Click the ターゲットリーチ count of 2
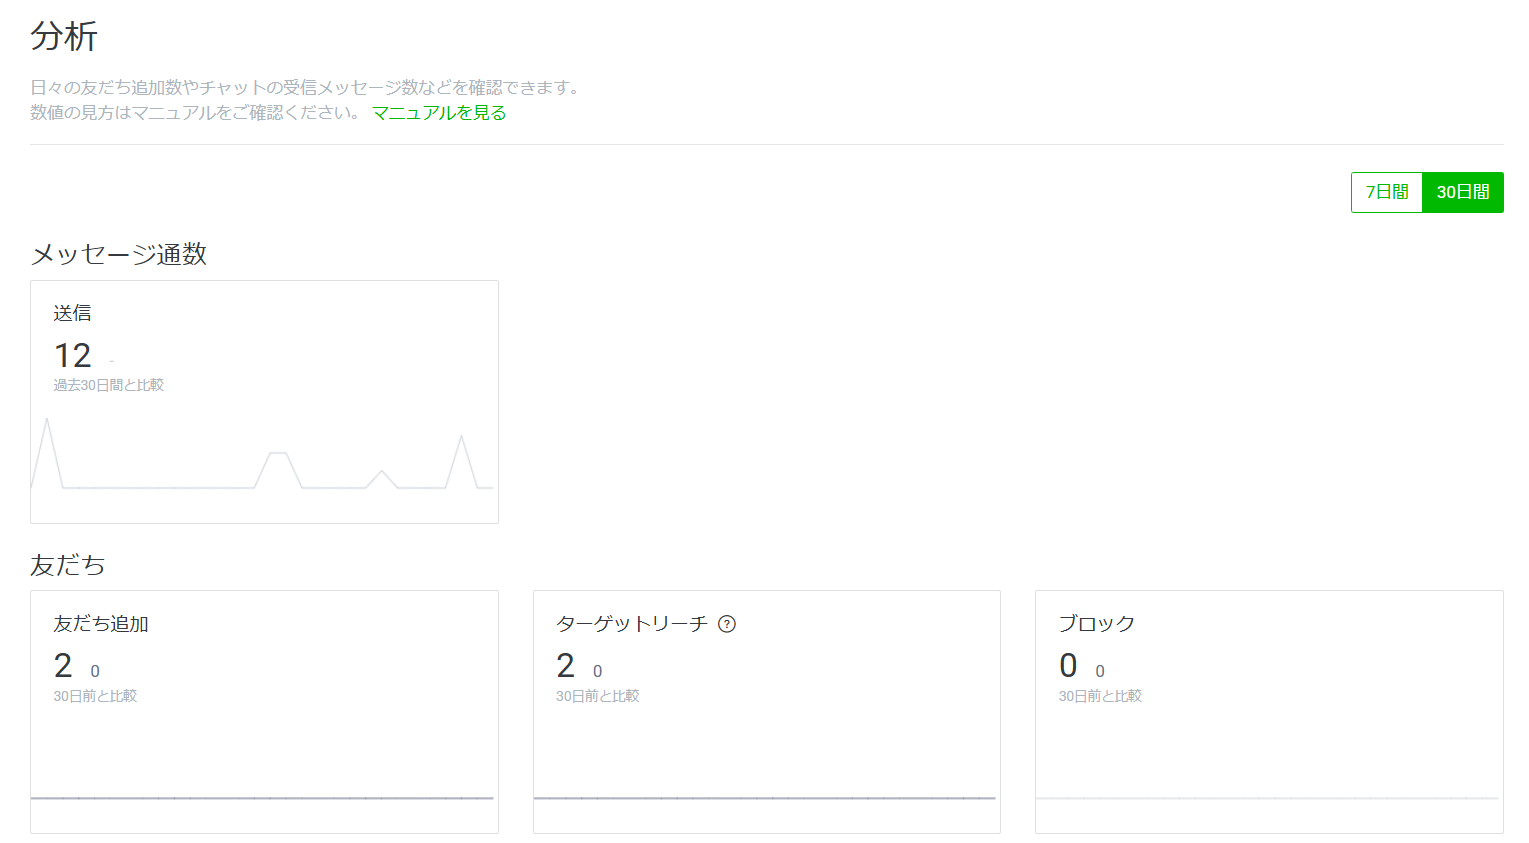Screen dimensions: 1529x843 (566, 665)
